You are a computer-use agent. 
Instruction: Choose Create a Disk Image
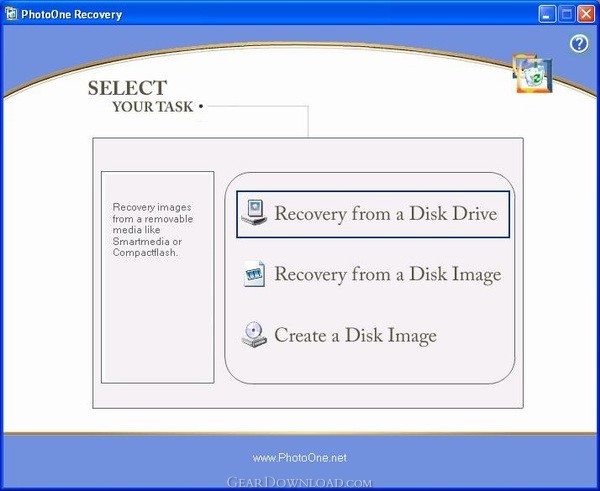[x=355, y=336]
